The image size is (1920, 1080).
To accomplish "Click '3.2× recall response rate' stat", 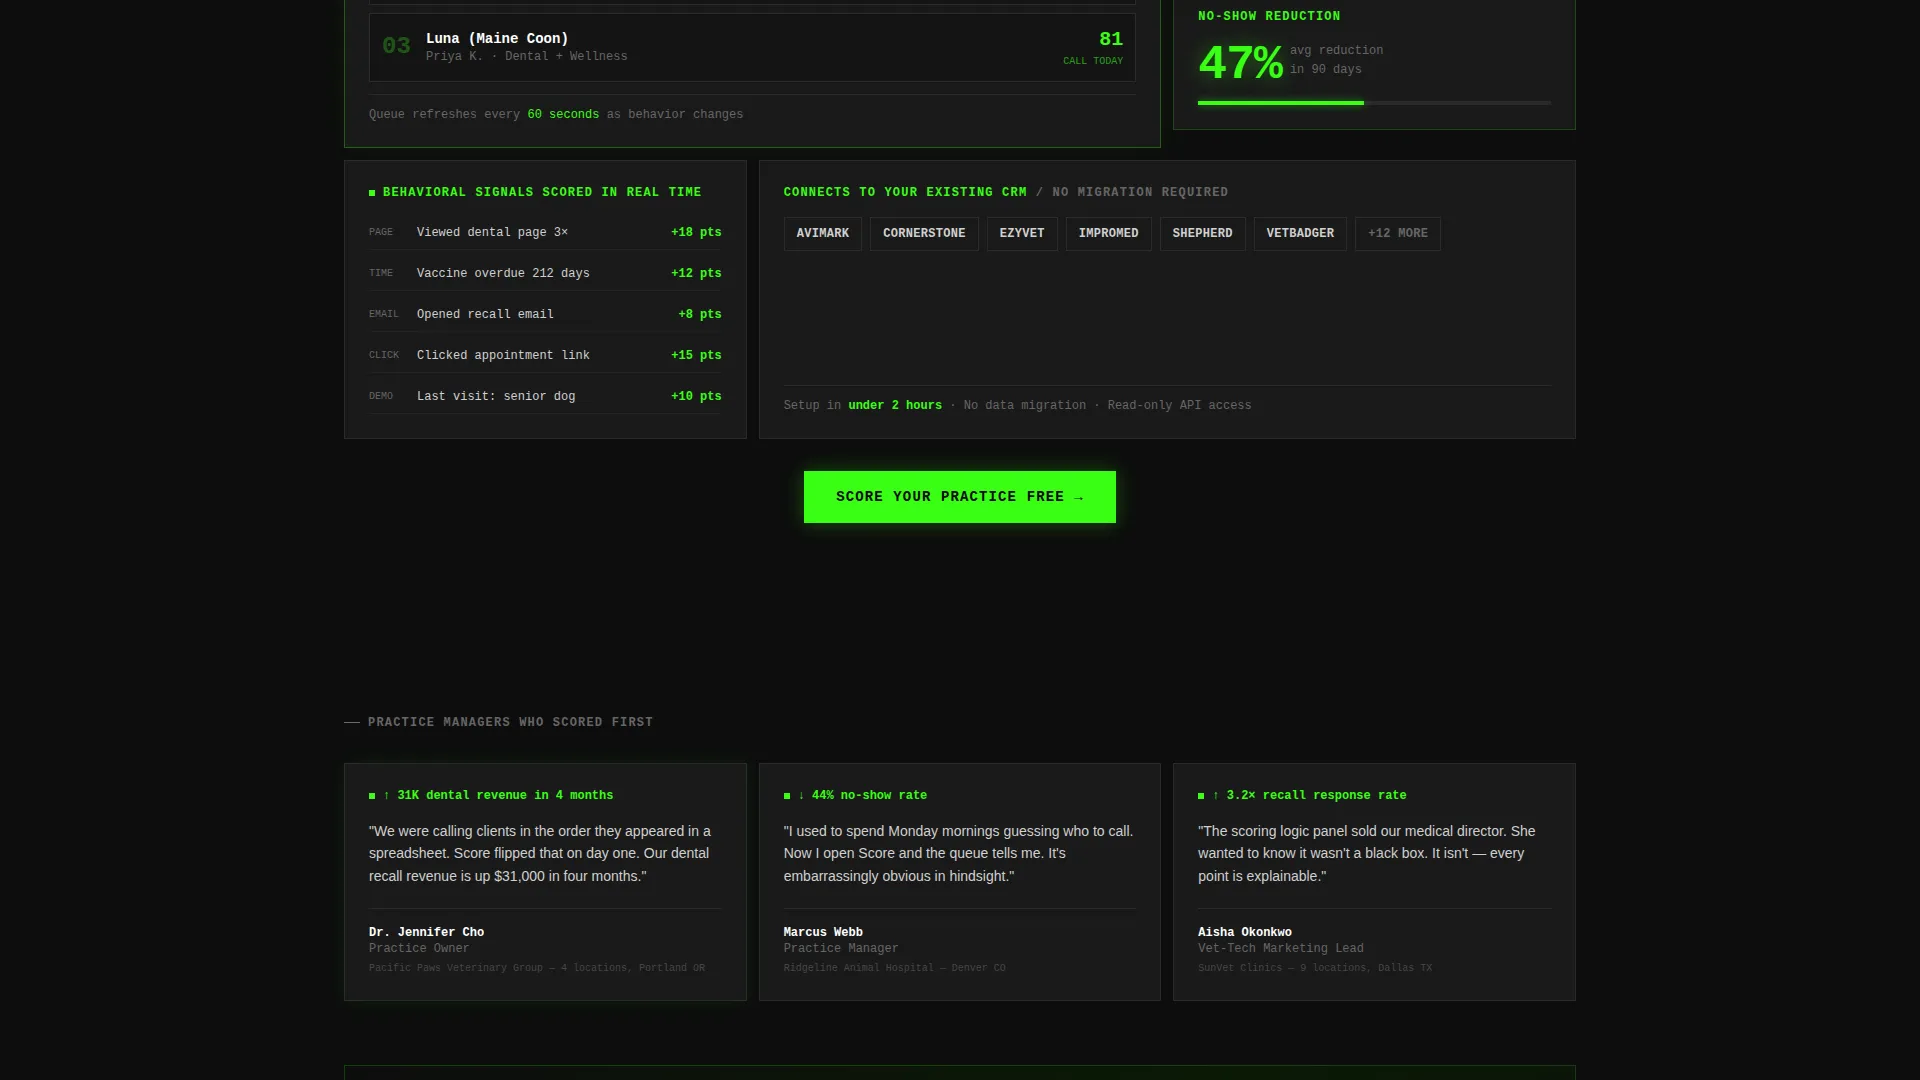I will pyautogui.click(x=1316, y=795).
